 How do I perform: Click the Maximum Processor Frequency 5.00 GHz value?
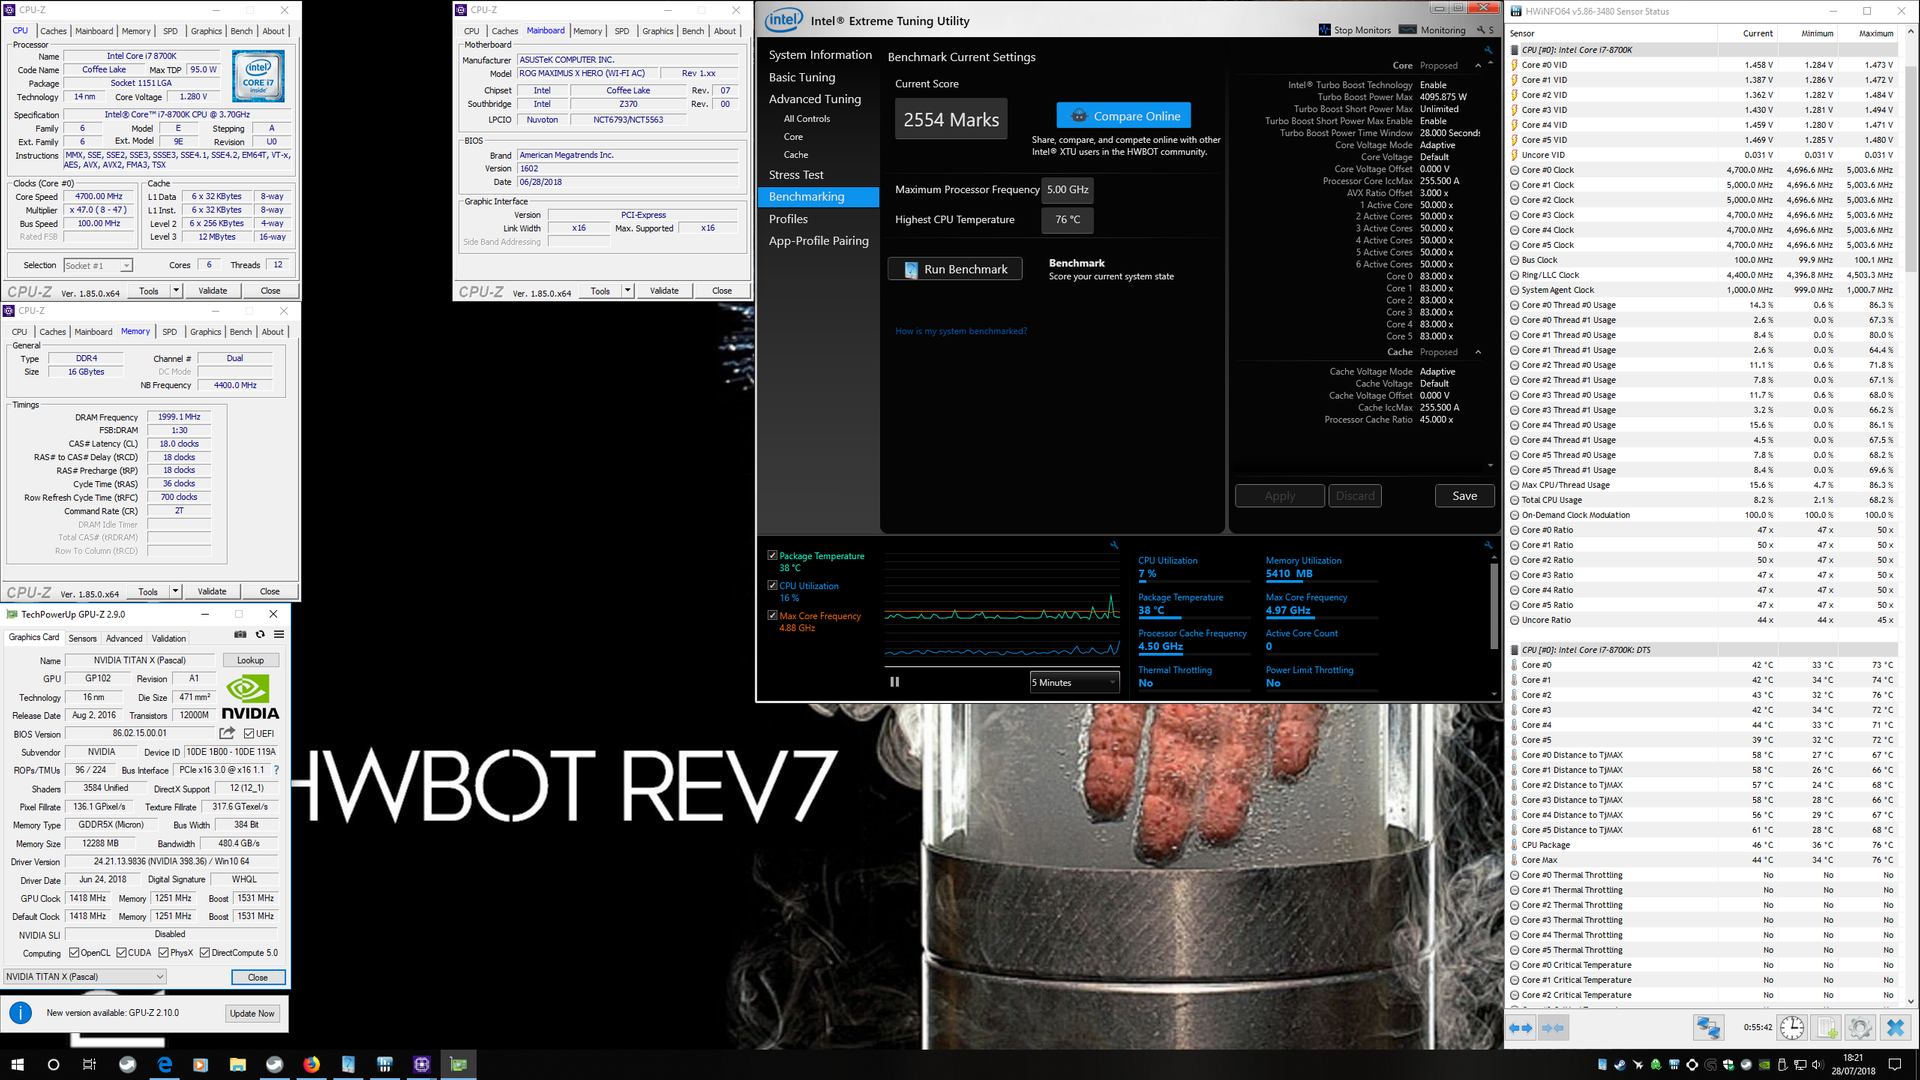pos(1068,190)
